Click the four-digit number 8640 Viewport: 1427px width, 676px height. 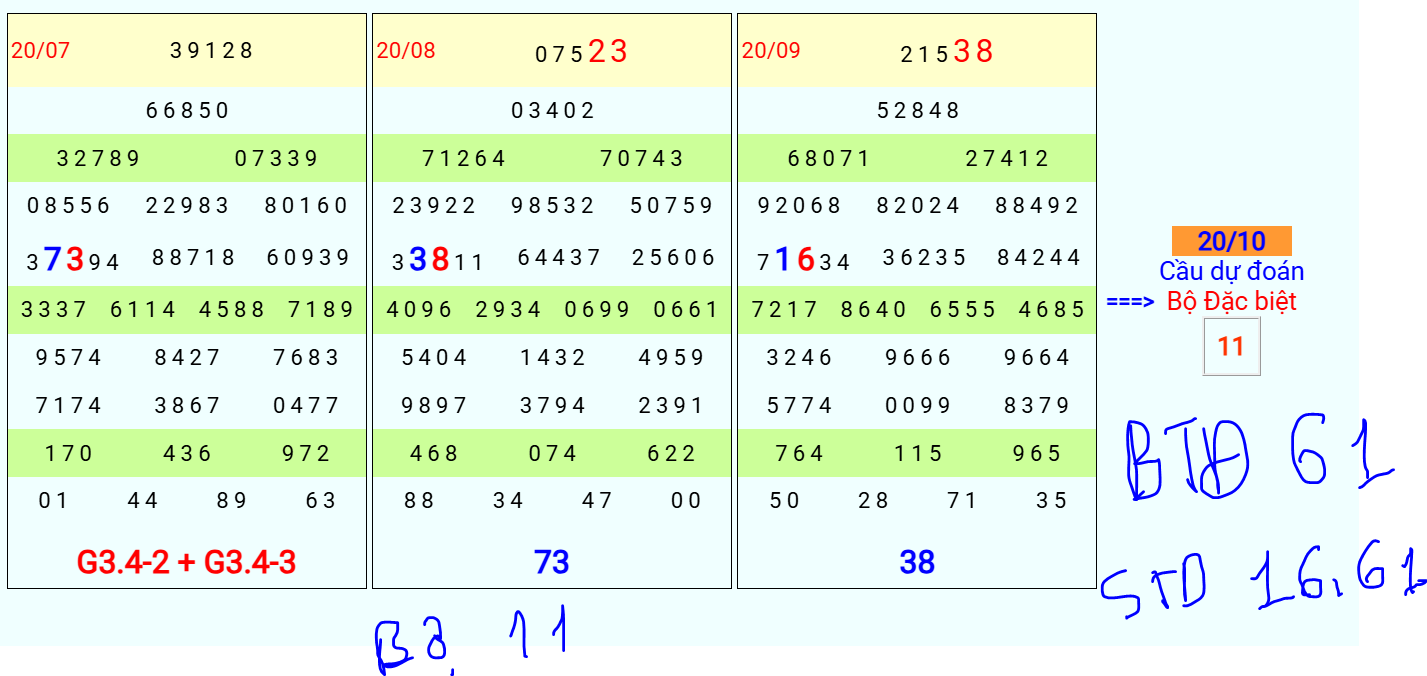[x=874, y=309]
